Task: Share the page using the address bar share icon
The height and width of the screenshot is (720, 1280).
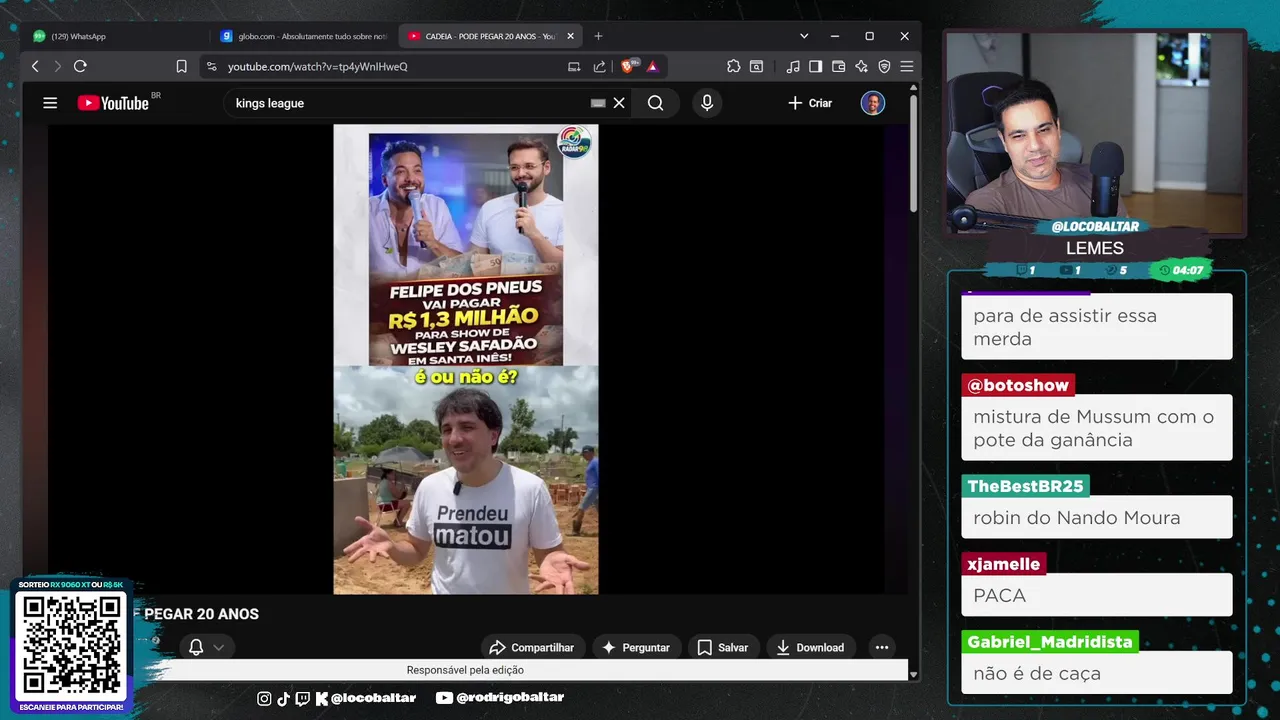Action: click(599, 66)
